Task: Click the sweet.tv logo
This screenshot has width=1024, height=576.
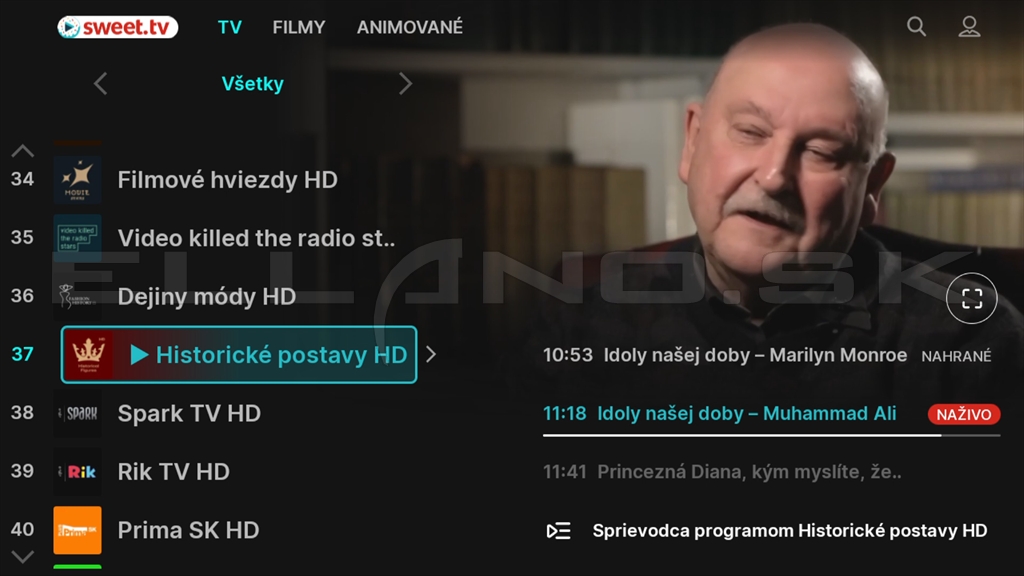Action: tap(118, 27)
